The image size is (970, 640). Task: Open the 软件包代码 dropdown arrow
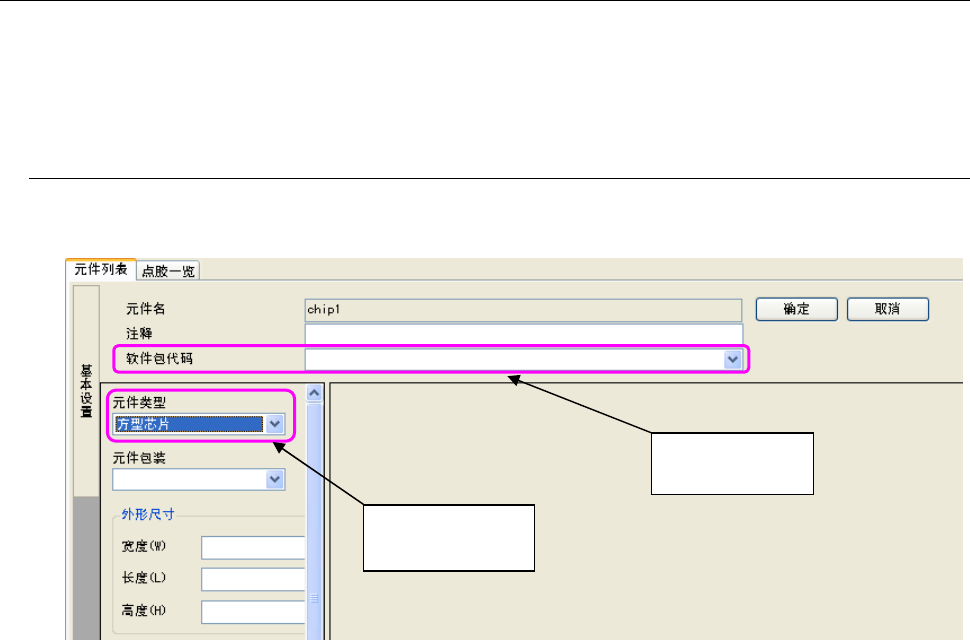click(x=732, y=359)
